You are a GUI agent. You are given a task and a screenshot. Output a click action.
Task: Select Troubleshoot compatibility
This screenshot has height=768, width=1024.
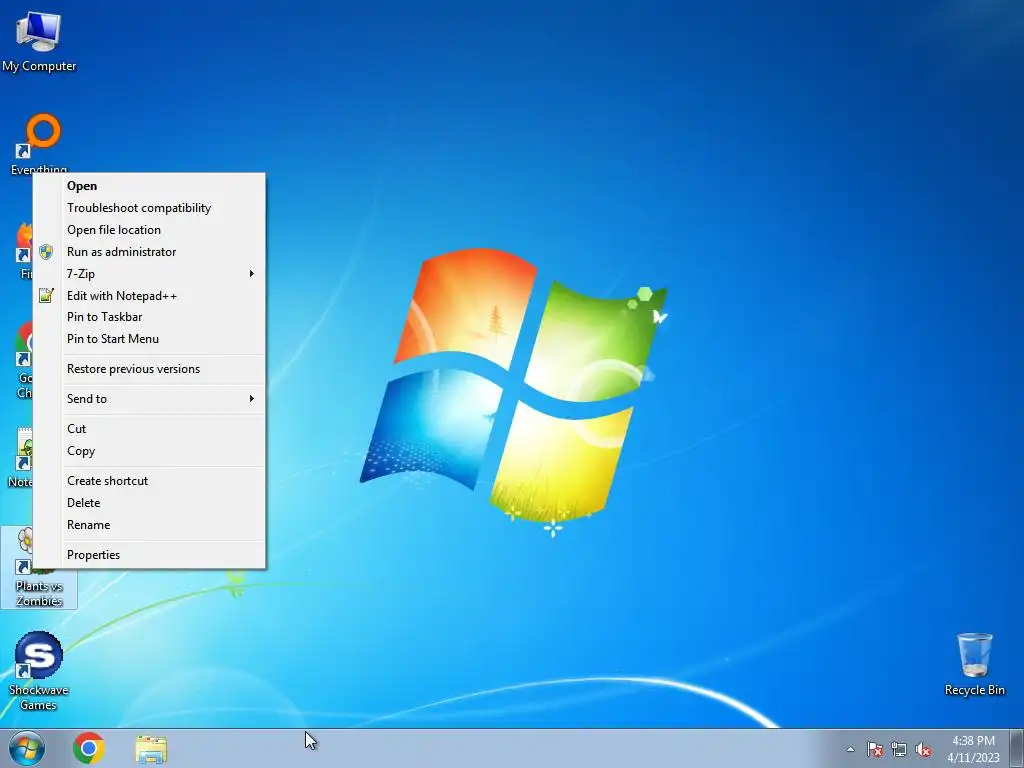click(x=150, y=208)
